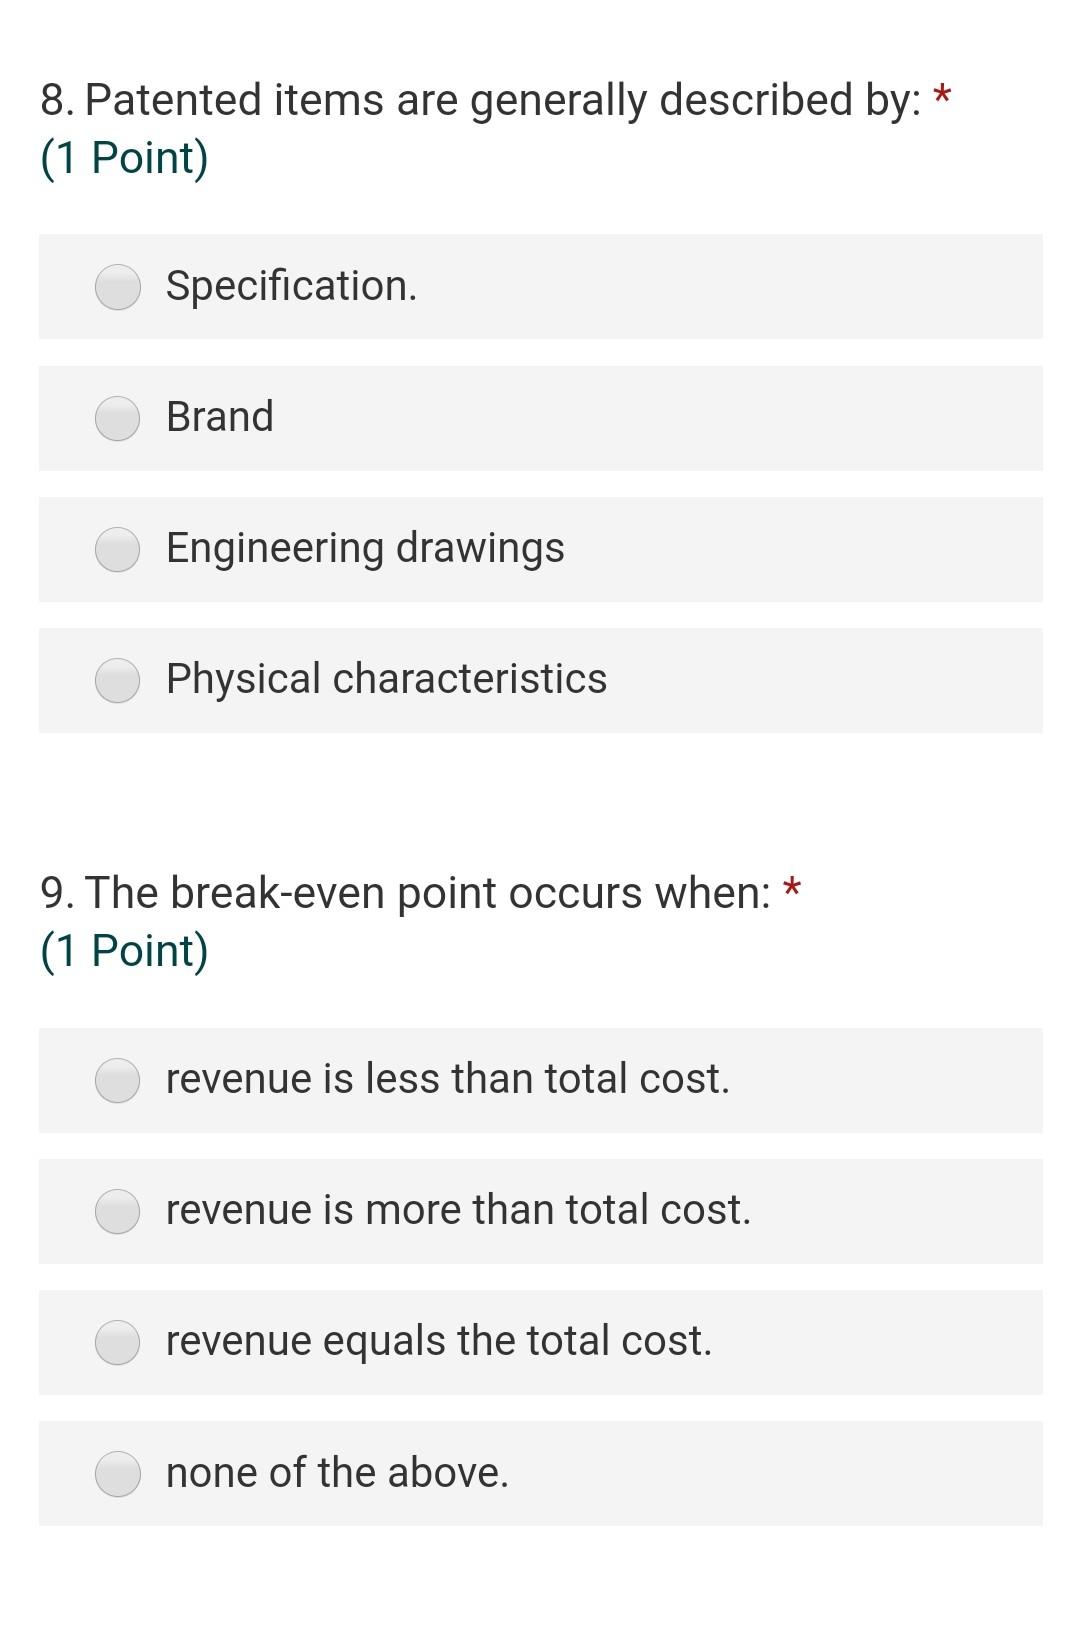This screenshot has height=1625, width=1080.
Task: Click the Brand answer label text
Action: tap(219, 418)
